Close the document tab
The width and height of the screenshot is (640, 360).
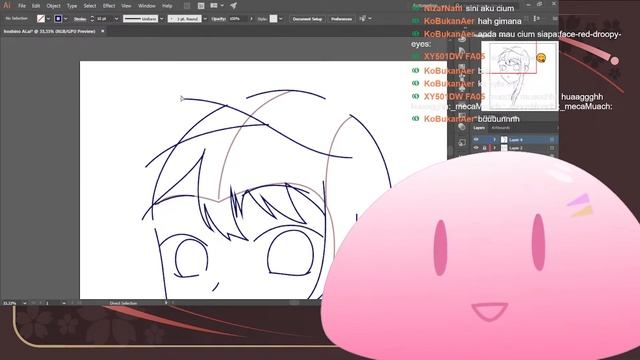[102, 31]
